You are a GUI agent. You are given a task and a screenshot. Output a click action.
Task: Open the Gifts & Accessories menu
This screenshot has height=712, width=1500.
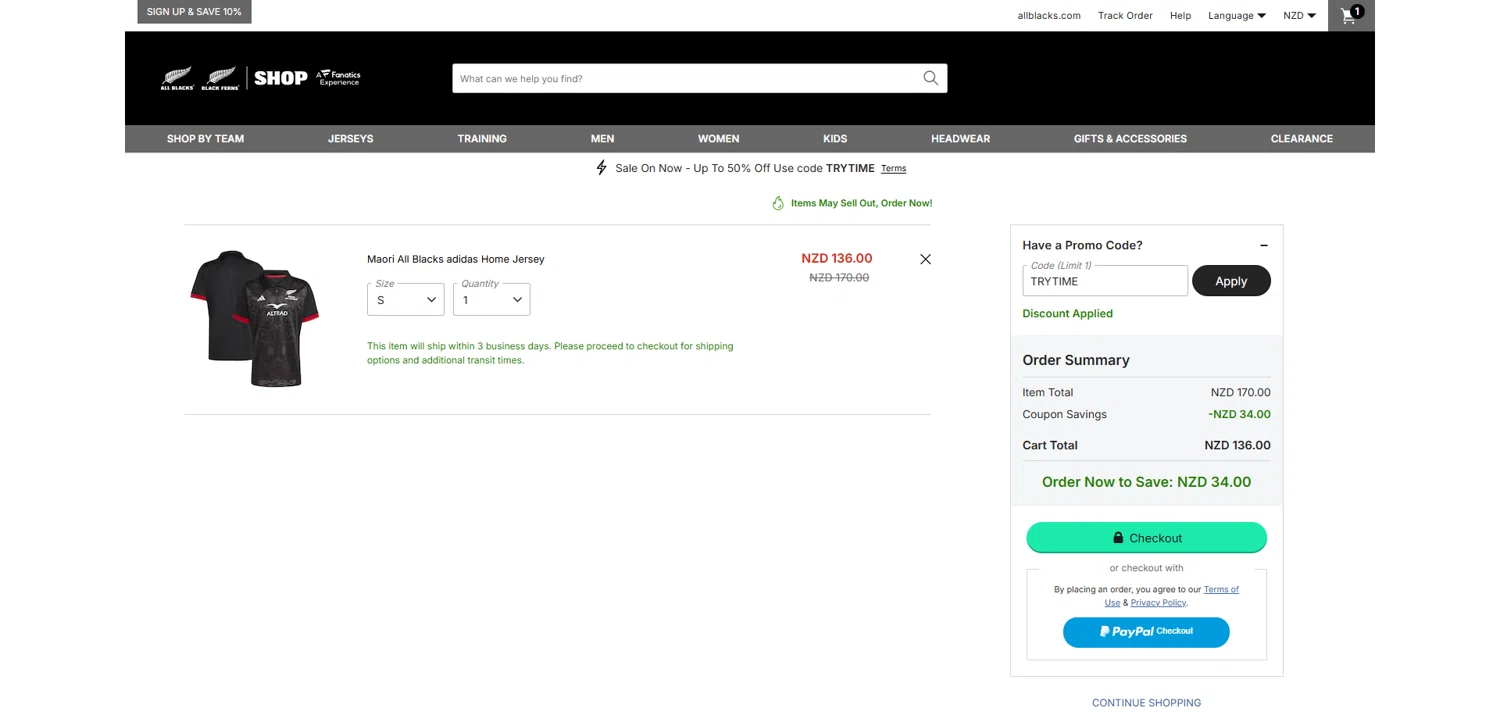1130,139
